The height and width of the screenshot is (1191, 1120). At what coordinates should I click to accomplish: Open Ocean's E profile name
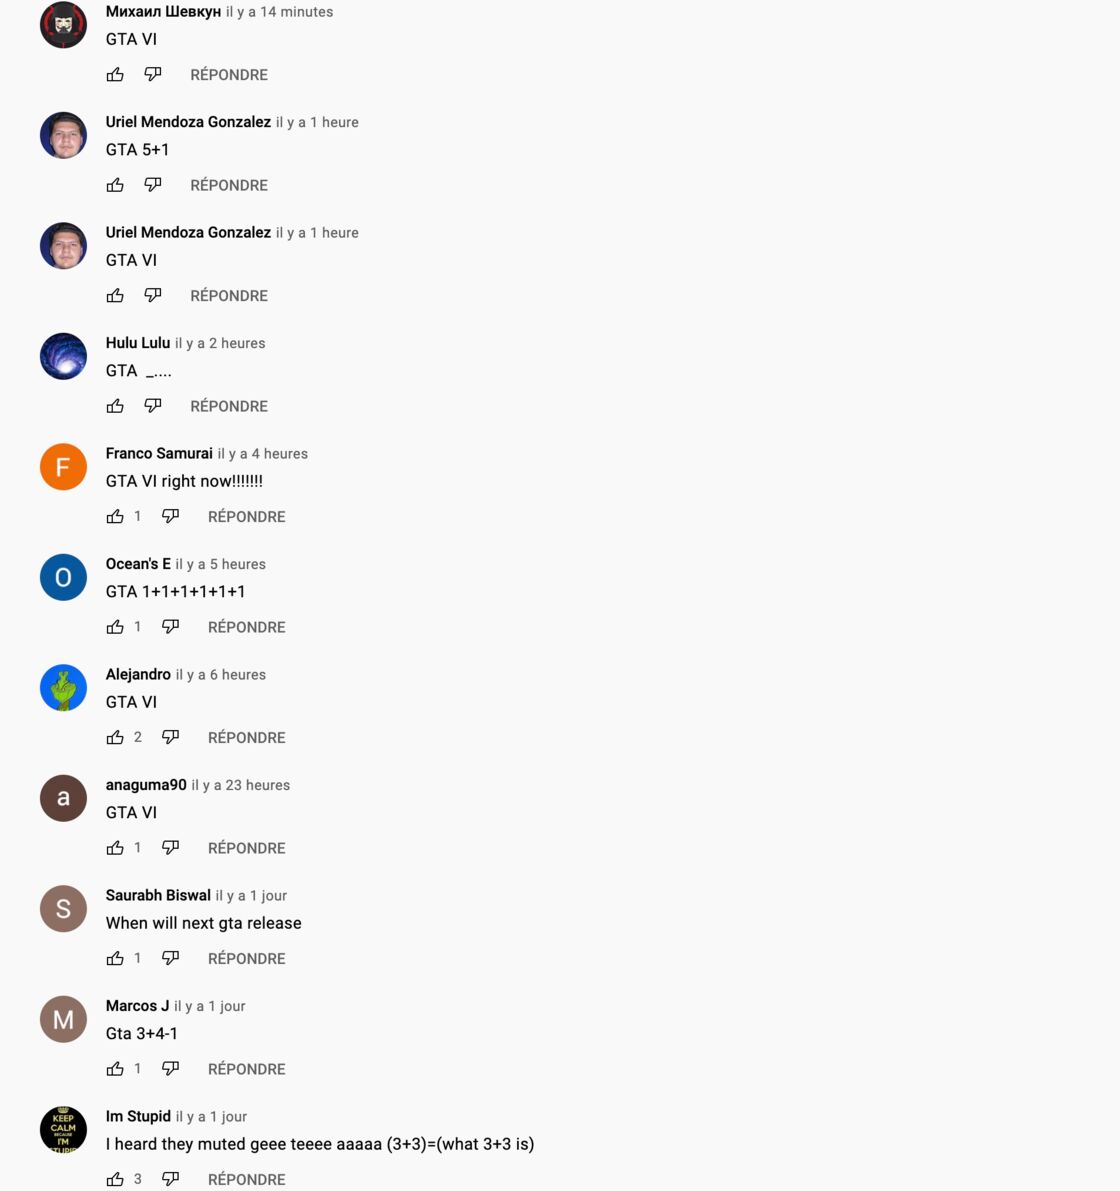tap(138, 564)
